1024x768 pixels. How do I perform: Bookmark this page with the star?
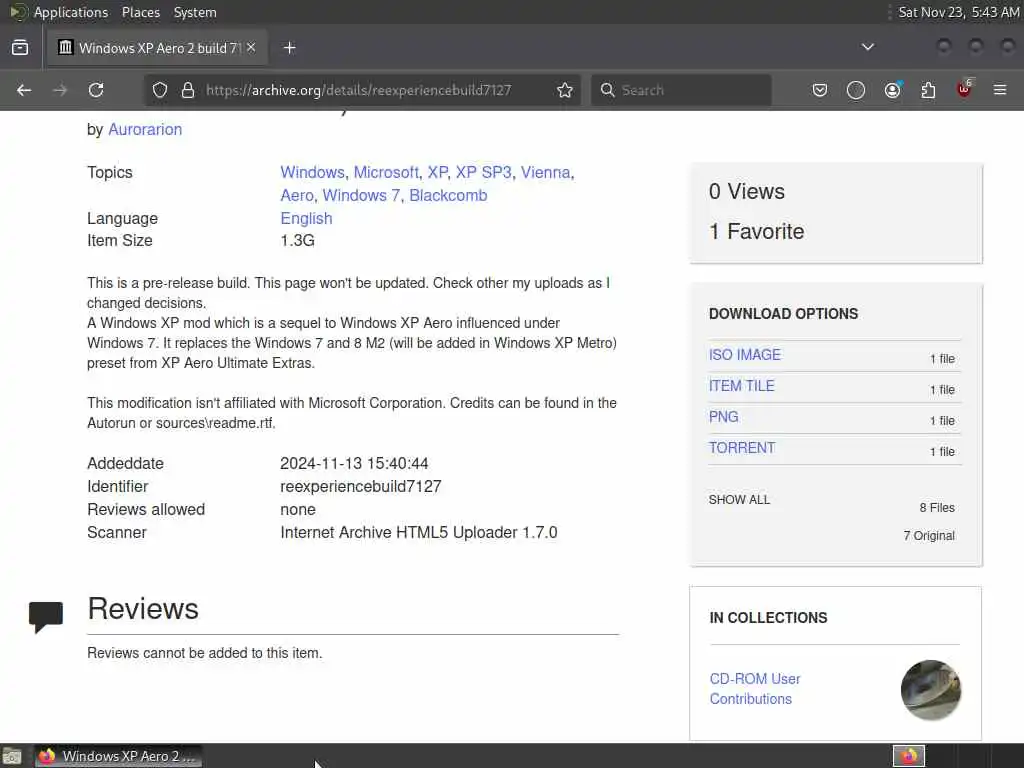[565, 90]
